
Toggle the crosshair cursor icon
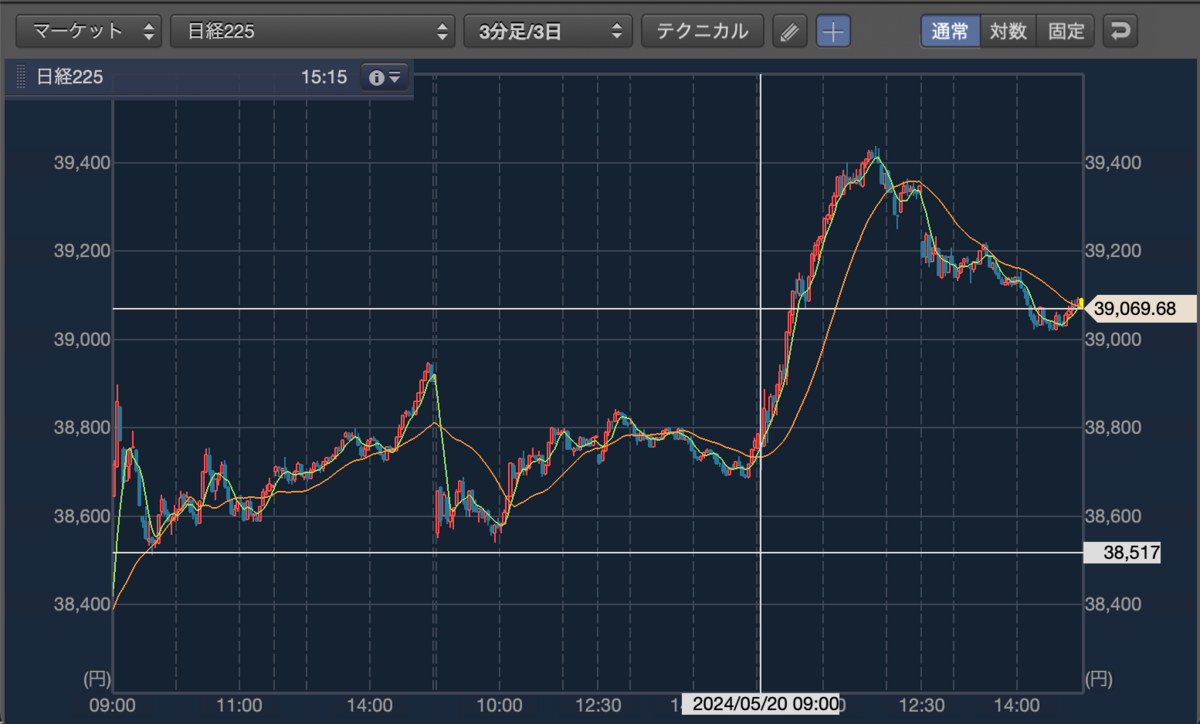point(833,31)
